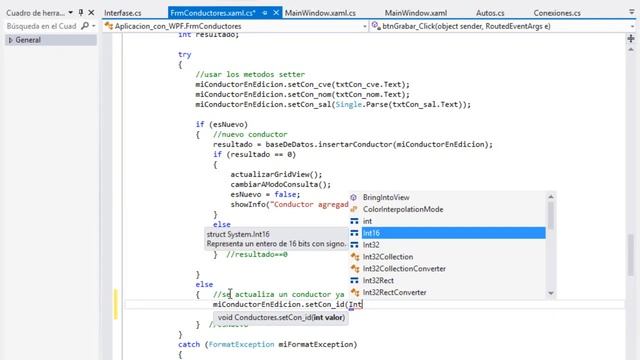Image resolution: width=640 pixels, height=360 pixels.
Task: Click the '//usar los metodos setter' comment
Action: [250, 74]
